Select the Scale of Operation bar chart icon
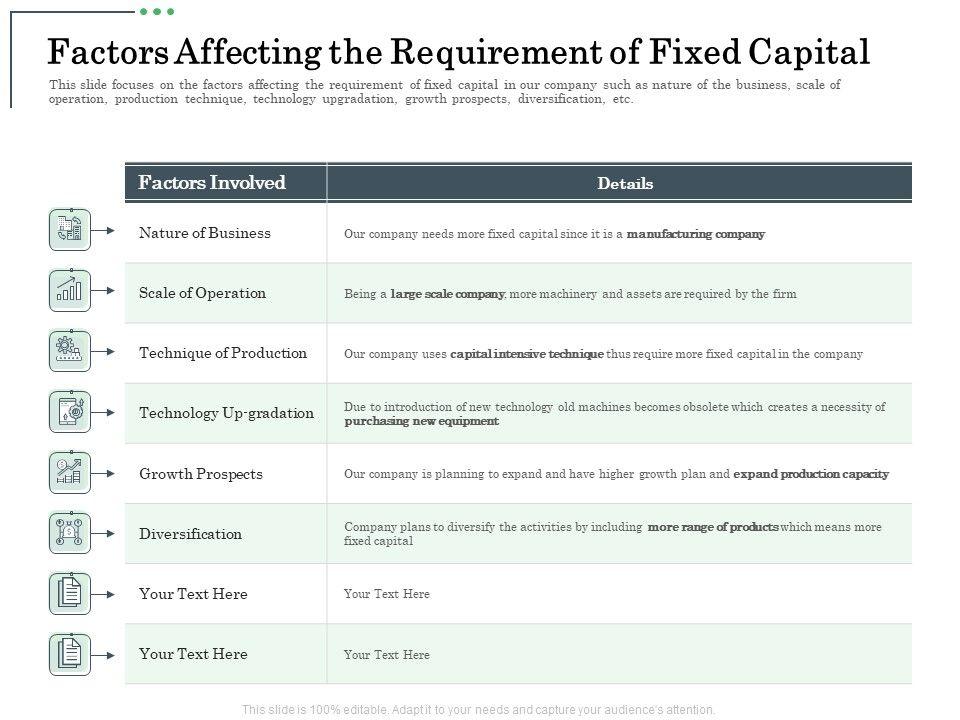960x720 pixels. 70,291
